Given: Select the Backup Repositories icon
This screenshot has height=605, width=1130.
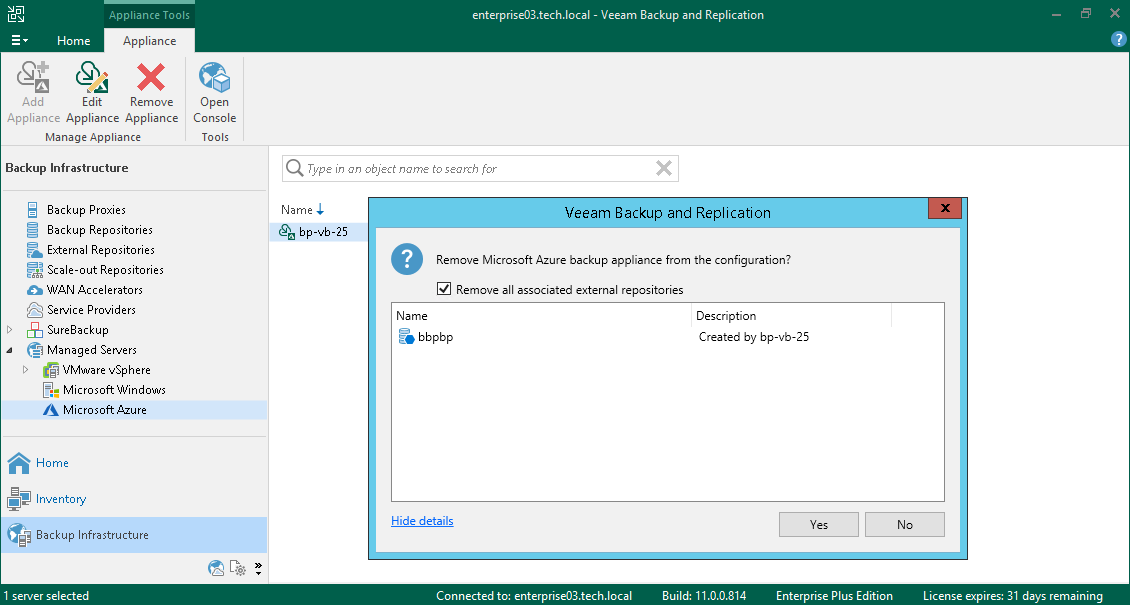Looking at the screenshot, I should [x=33, y=230].
